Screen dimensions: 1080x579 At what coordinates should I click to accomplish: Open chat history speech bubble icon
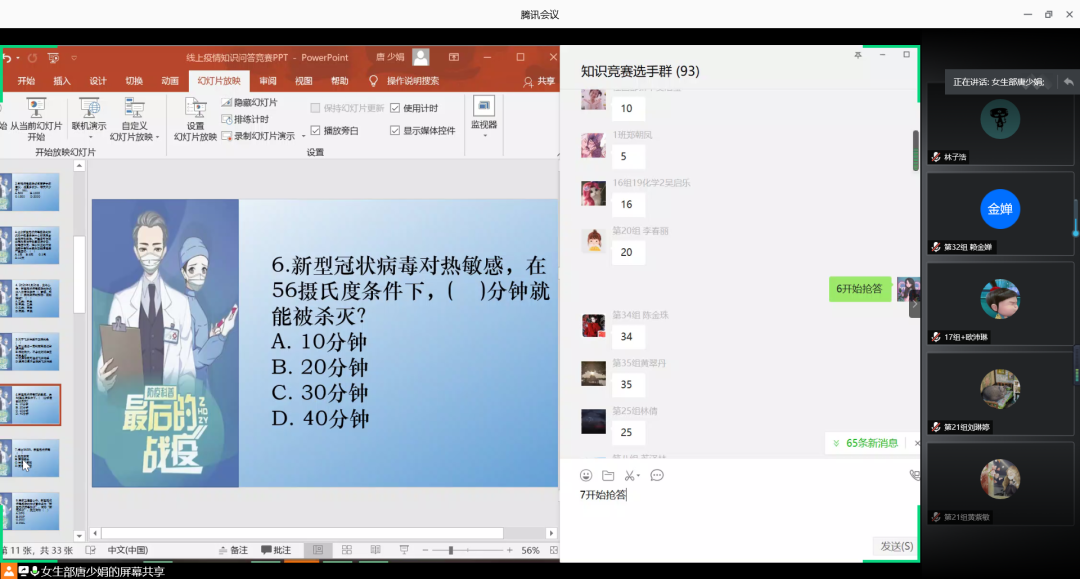(657, 475)
